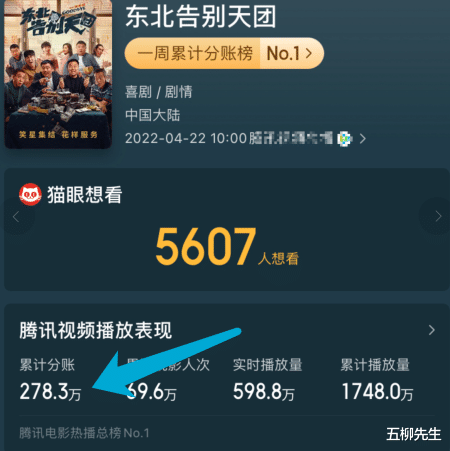
Task: Tap the right carousel arrow
Action: [438, 216]
